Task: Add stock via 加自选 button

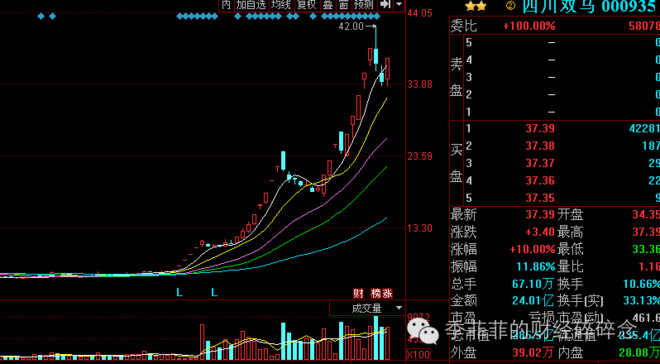Action: point(251,5)
